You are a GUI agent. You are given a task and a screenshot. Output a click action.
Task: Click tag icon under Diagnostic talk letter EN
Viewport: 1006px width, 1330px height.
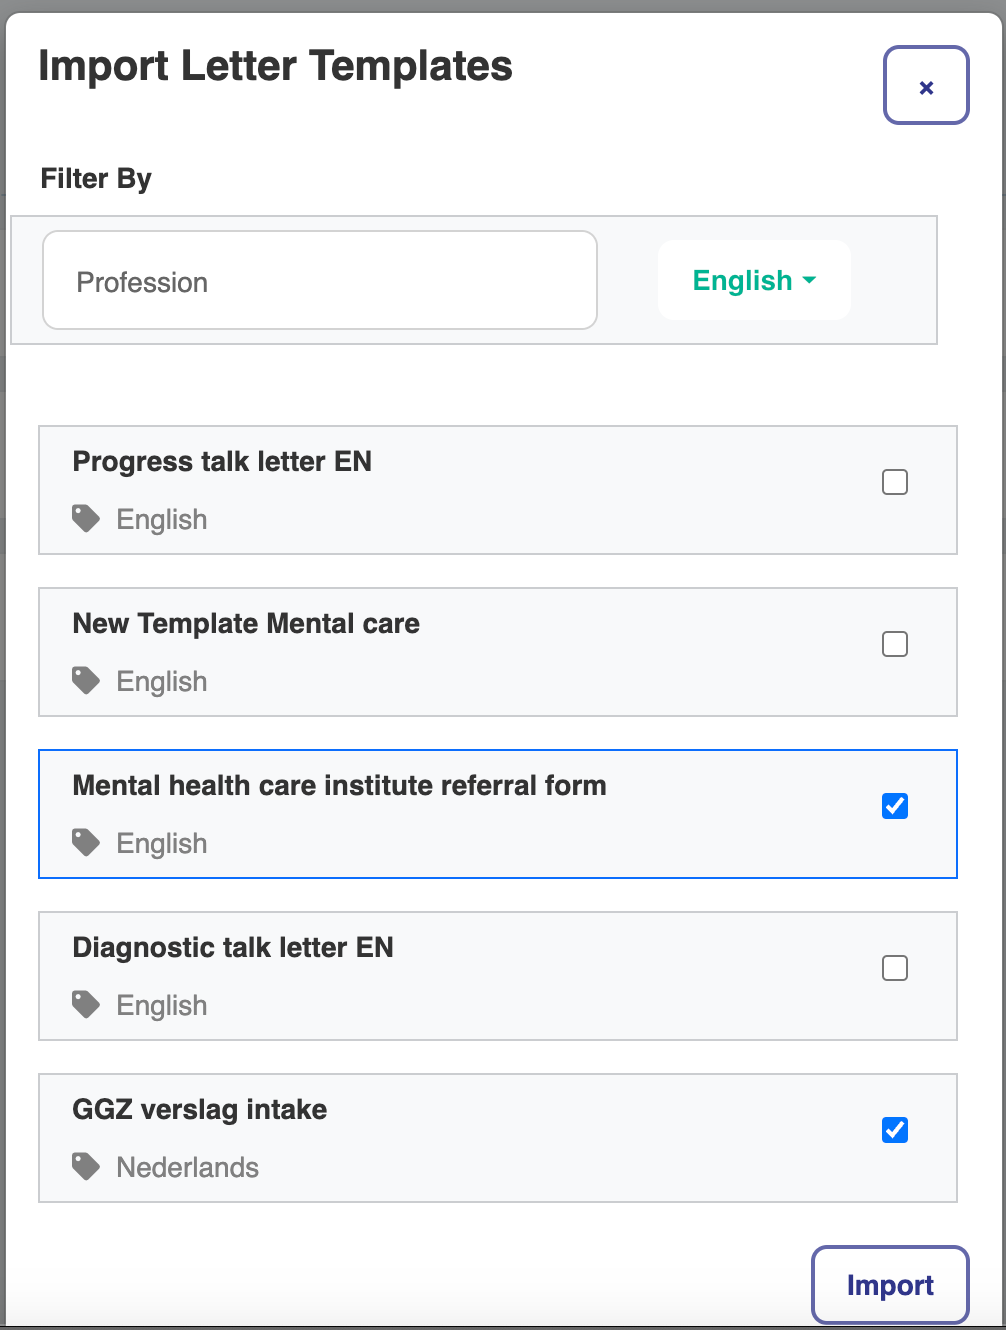86,1004
